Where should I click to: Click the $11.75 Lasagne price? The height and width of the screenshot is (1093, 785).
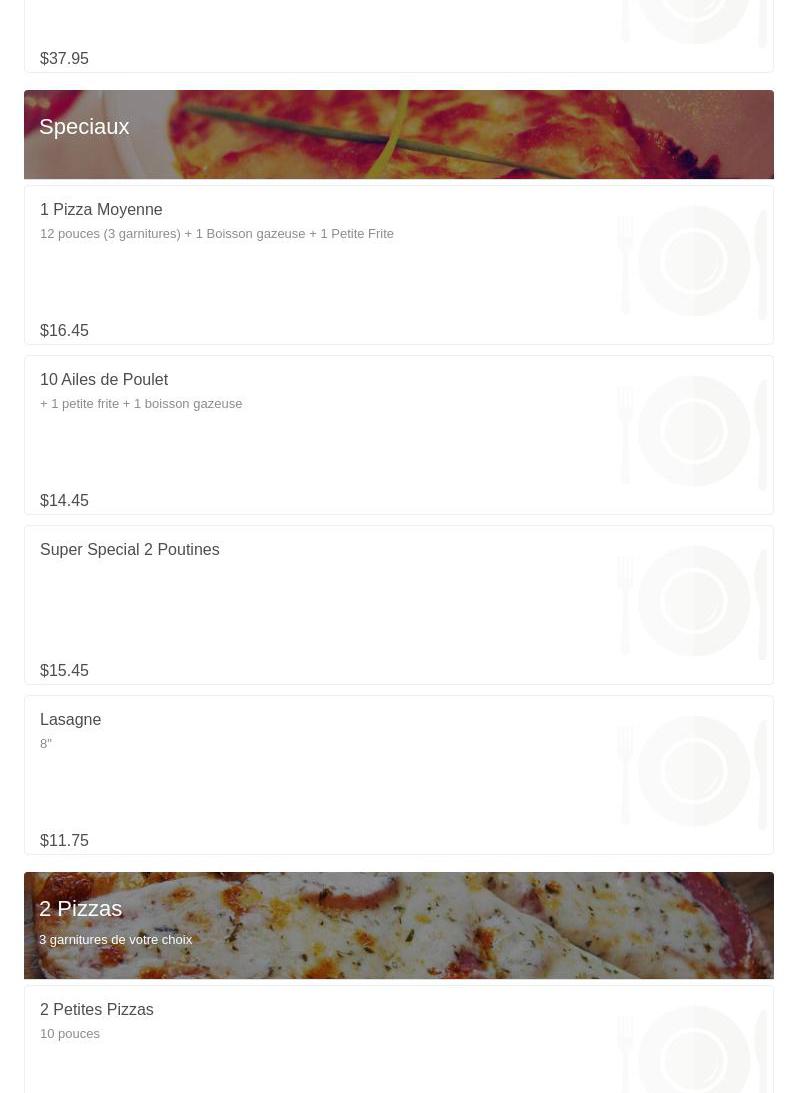click(x=64, y=841)
